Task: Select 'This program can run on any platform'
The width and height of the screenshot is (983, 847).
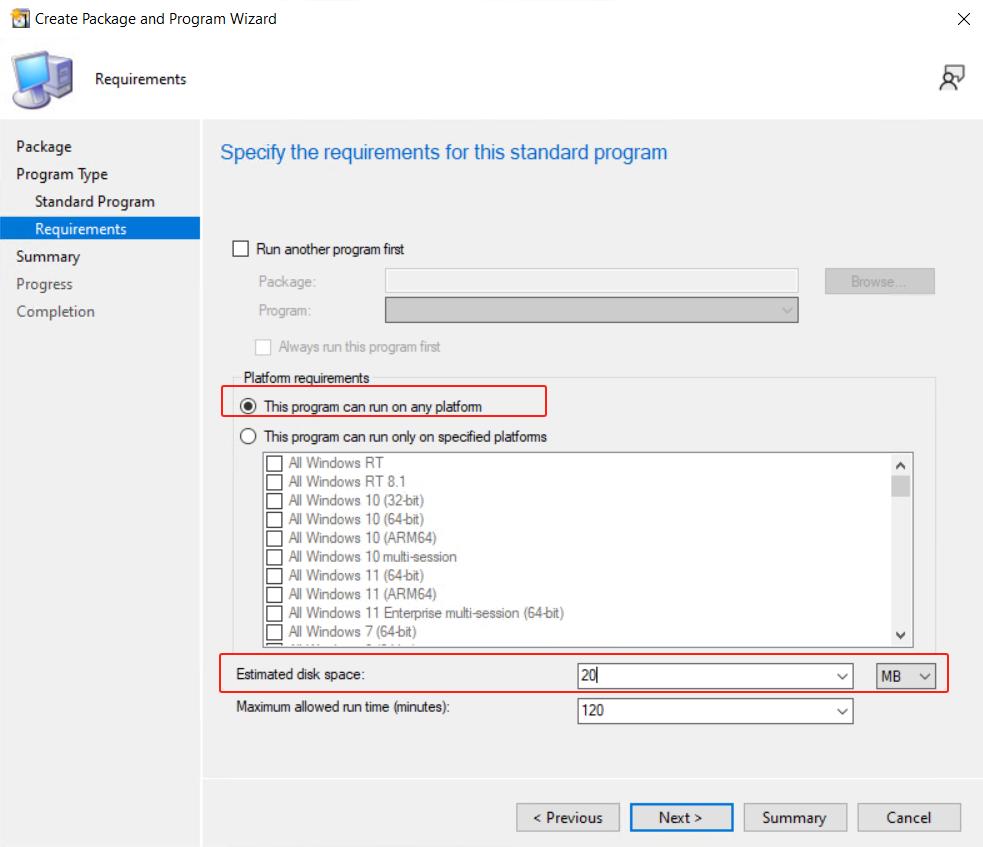Action: (x=249, y=407)
